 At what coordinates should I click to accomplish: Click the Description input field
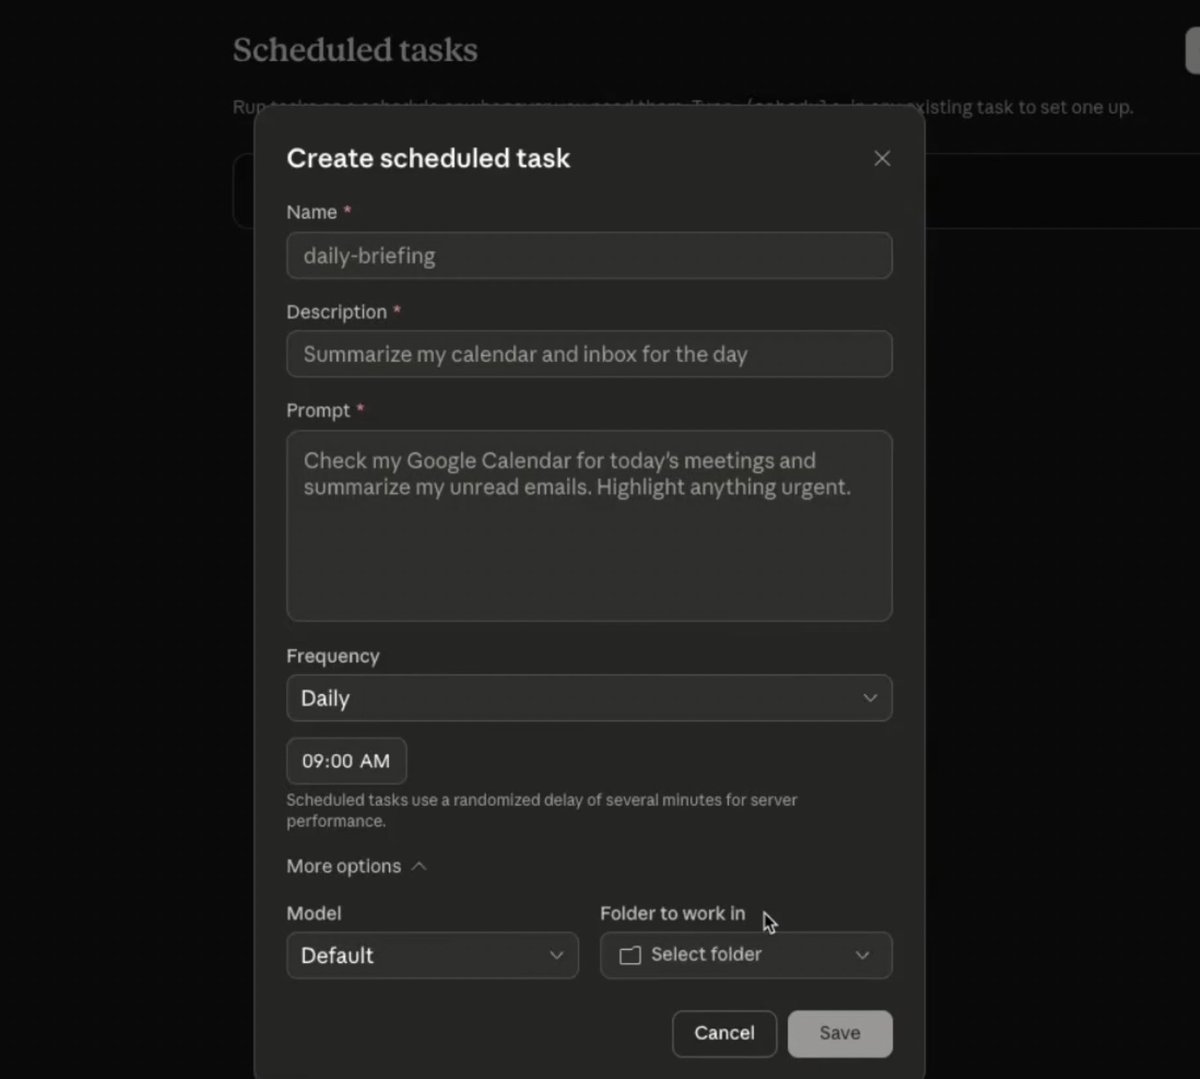click(x=589, y=354)
